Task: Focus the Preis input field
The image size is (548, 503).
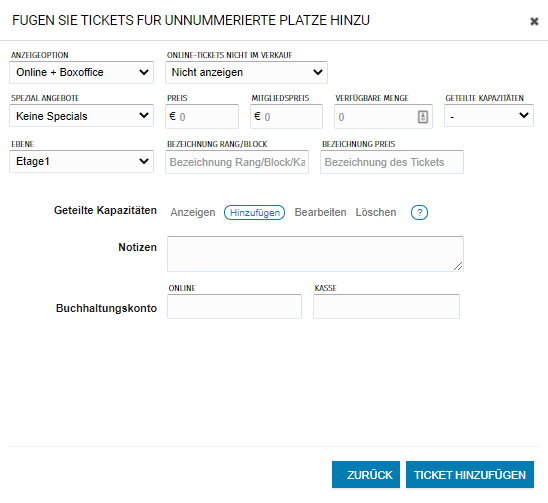Action: pos(202,116)
